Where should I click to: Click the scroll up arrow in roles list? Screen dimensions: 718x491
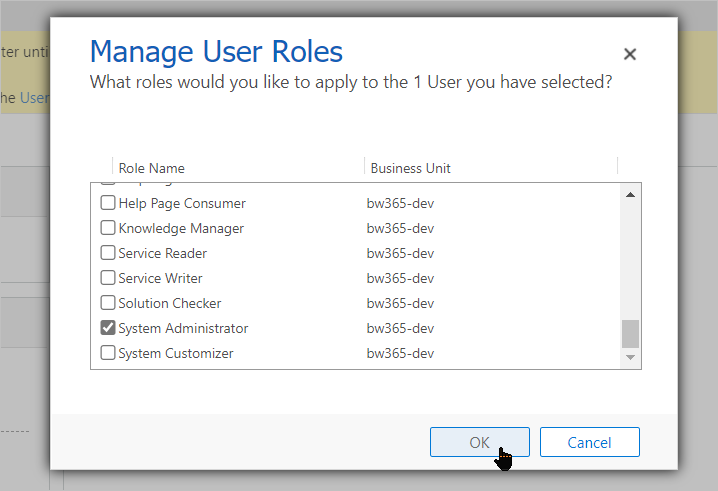[630, 194]
